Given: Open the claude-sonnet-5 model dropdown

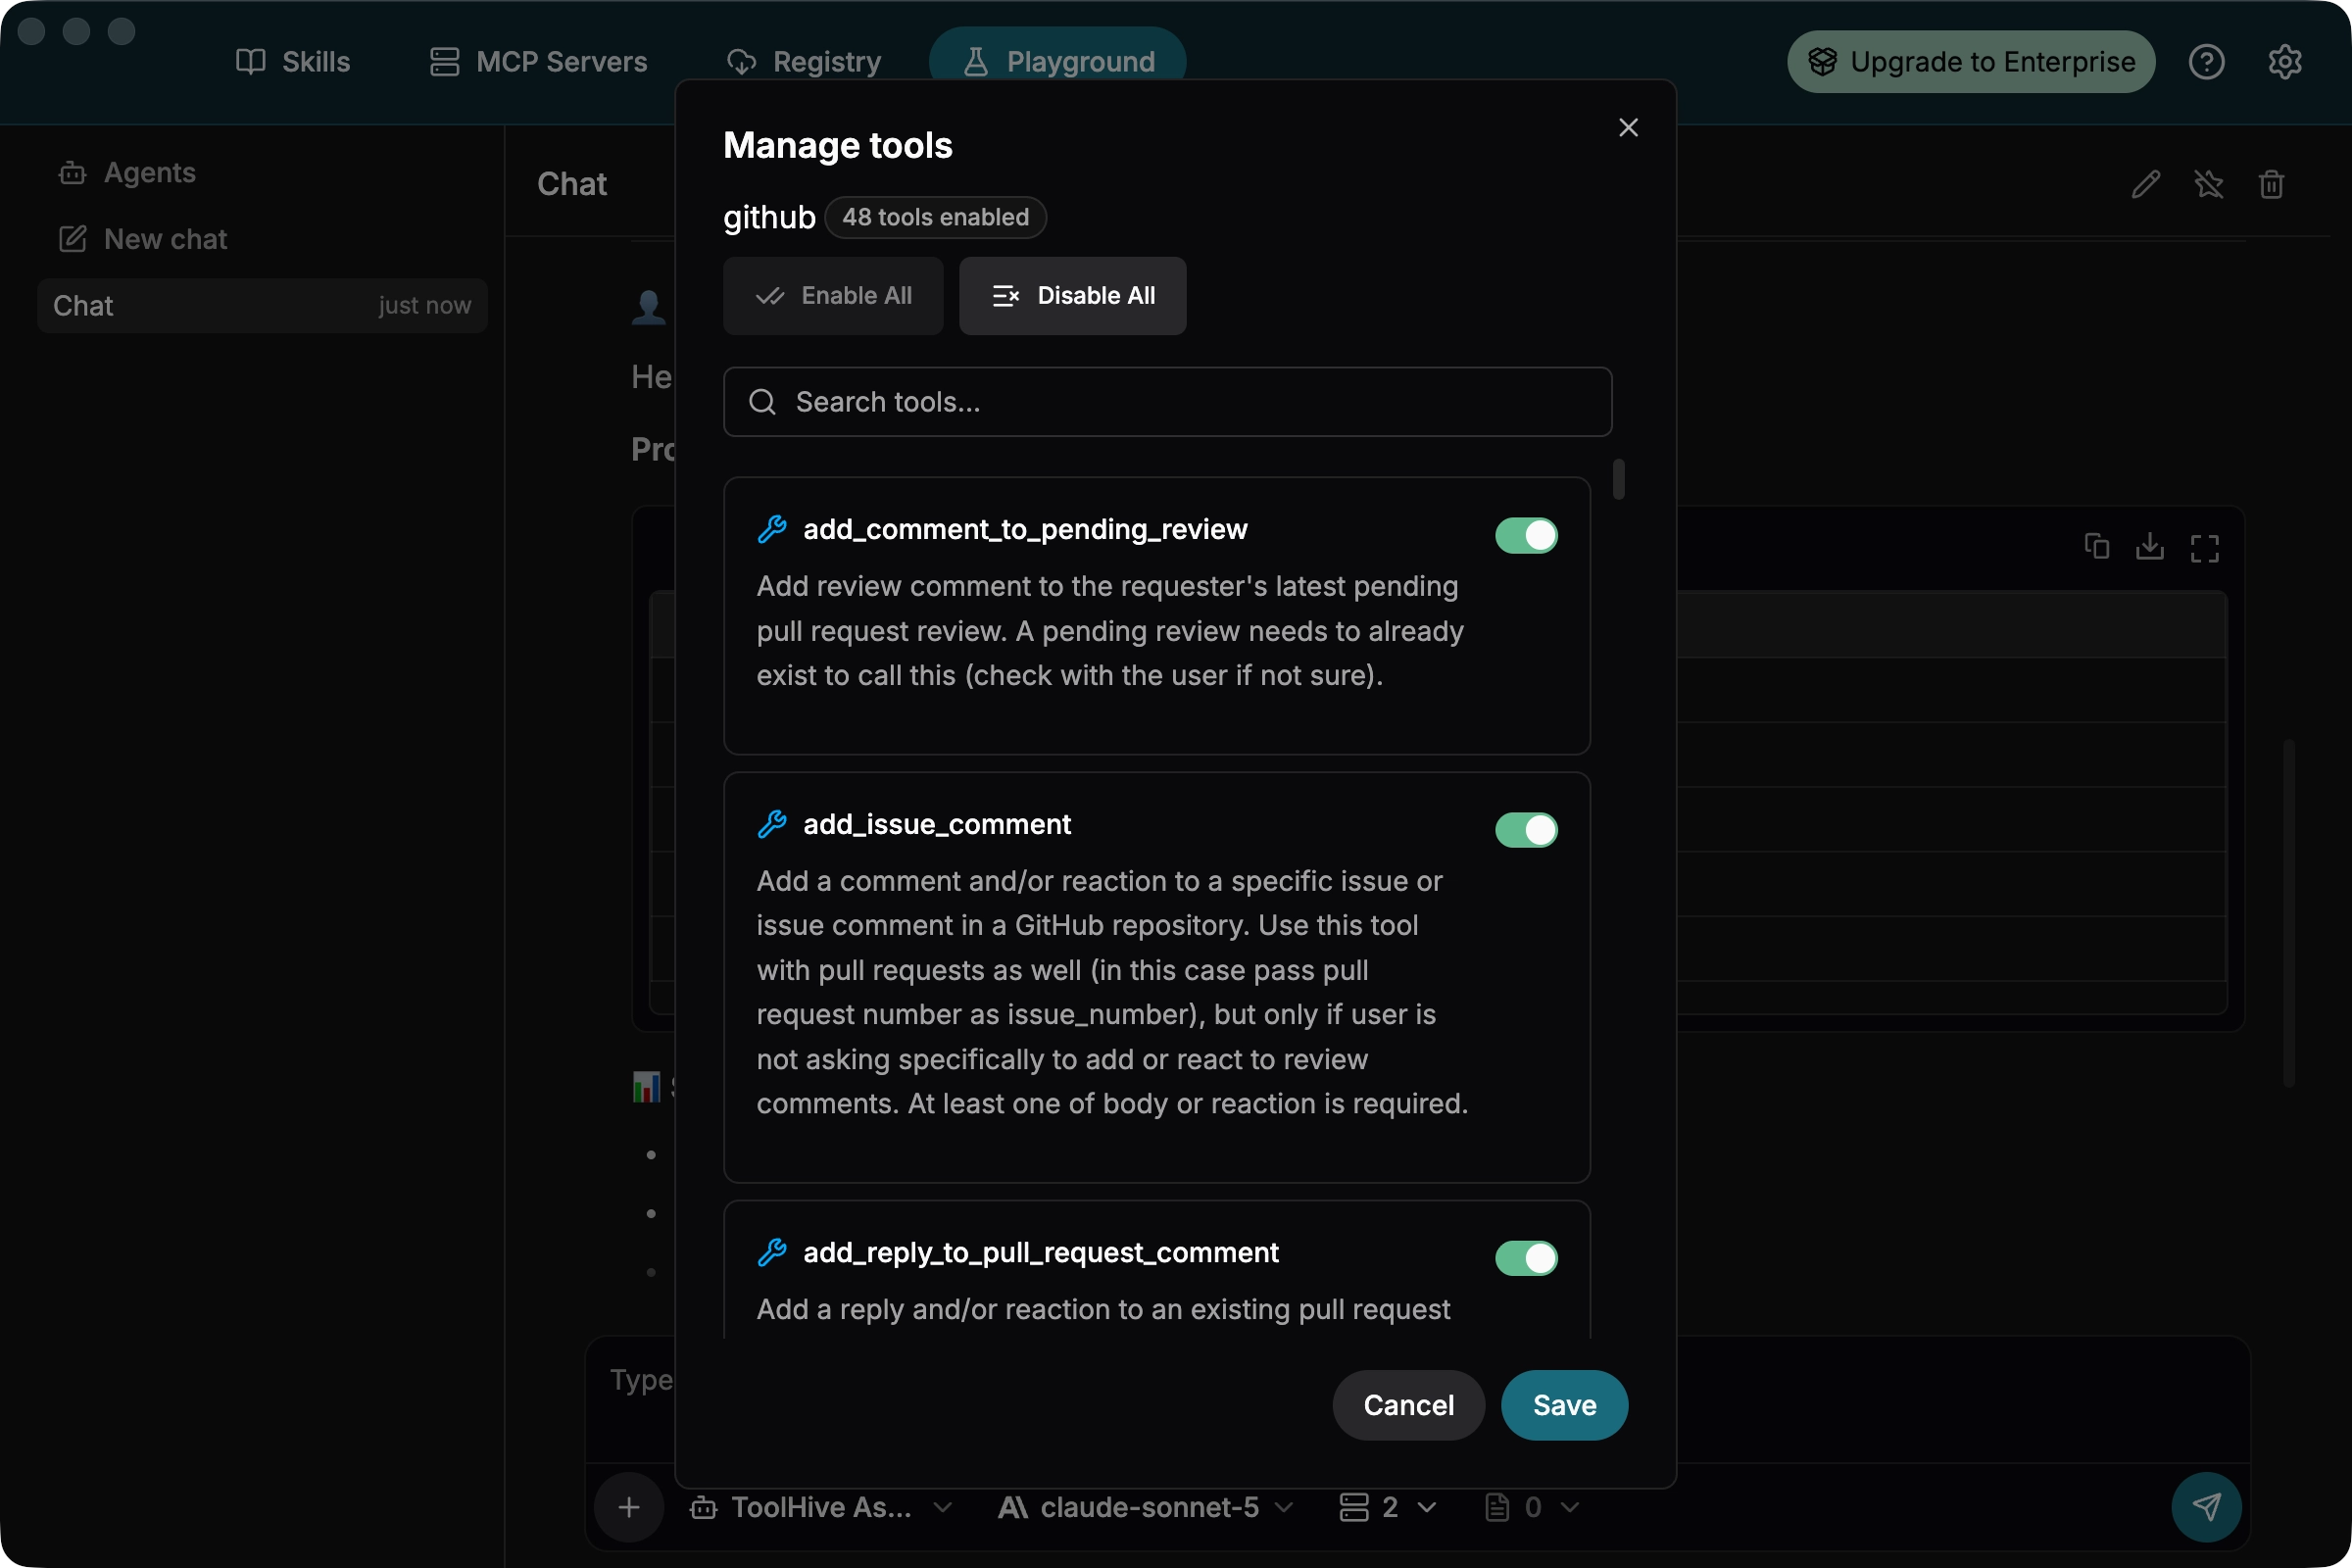Looking at the screenshot, I should pos(1146,1506).
